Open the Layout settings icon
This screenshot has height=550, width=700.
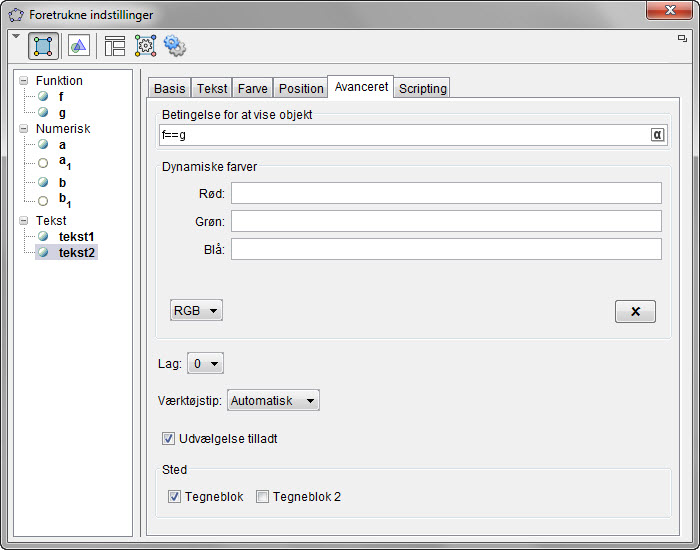tap(115, 46)
